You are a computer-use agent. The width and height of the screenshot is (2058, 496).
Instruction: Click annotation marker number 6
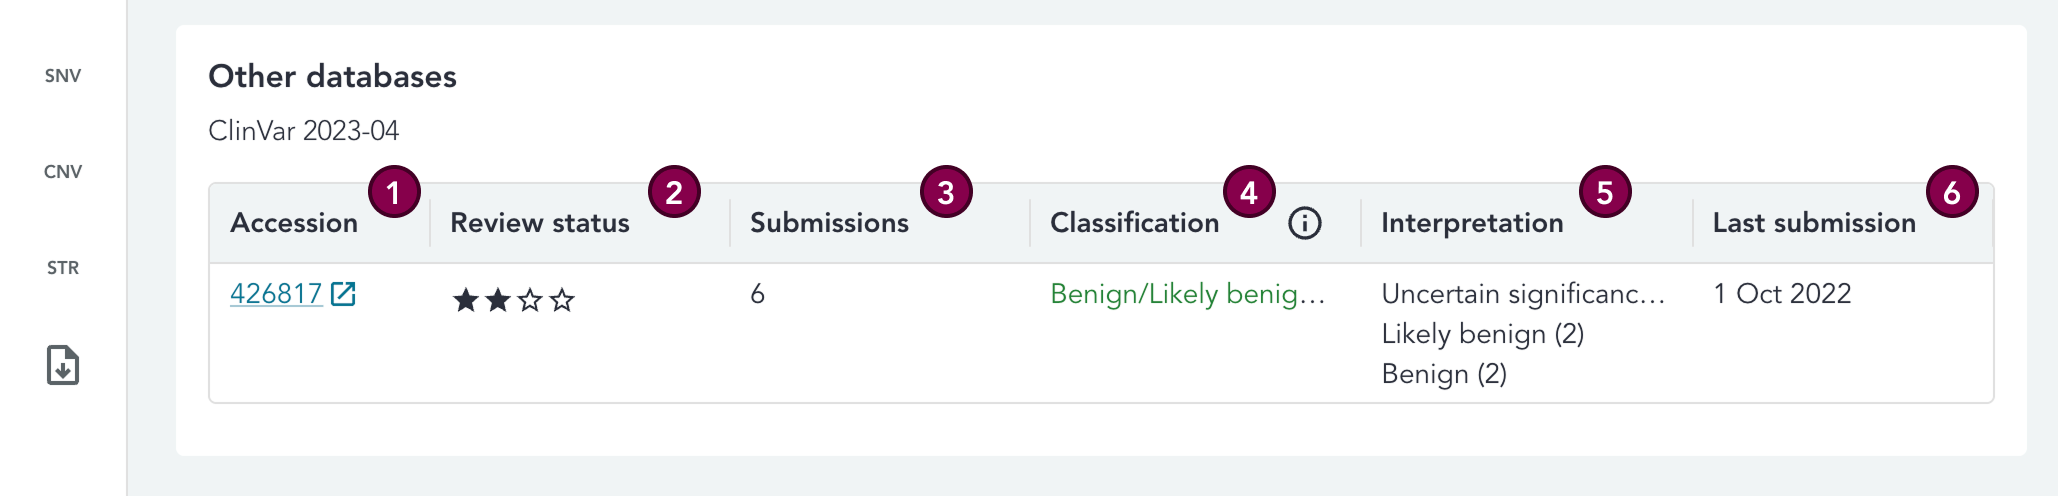1952,192
